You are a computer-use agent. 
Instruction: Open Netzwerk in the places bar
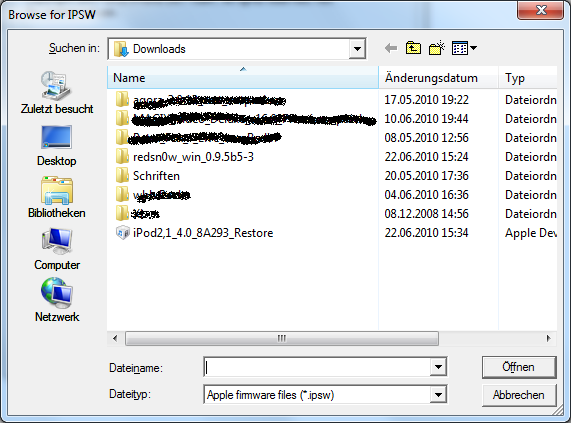point(57,301)
